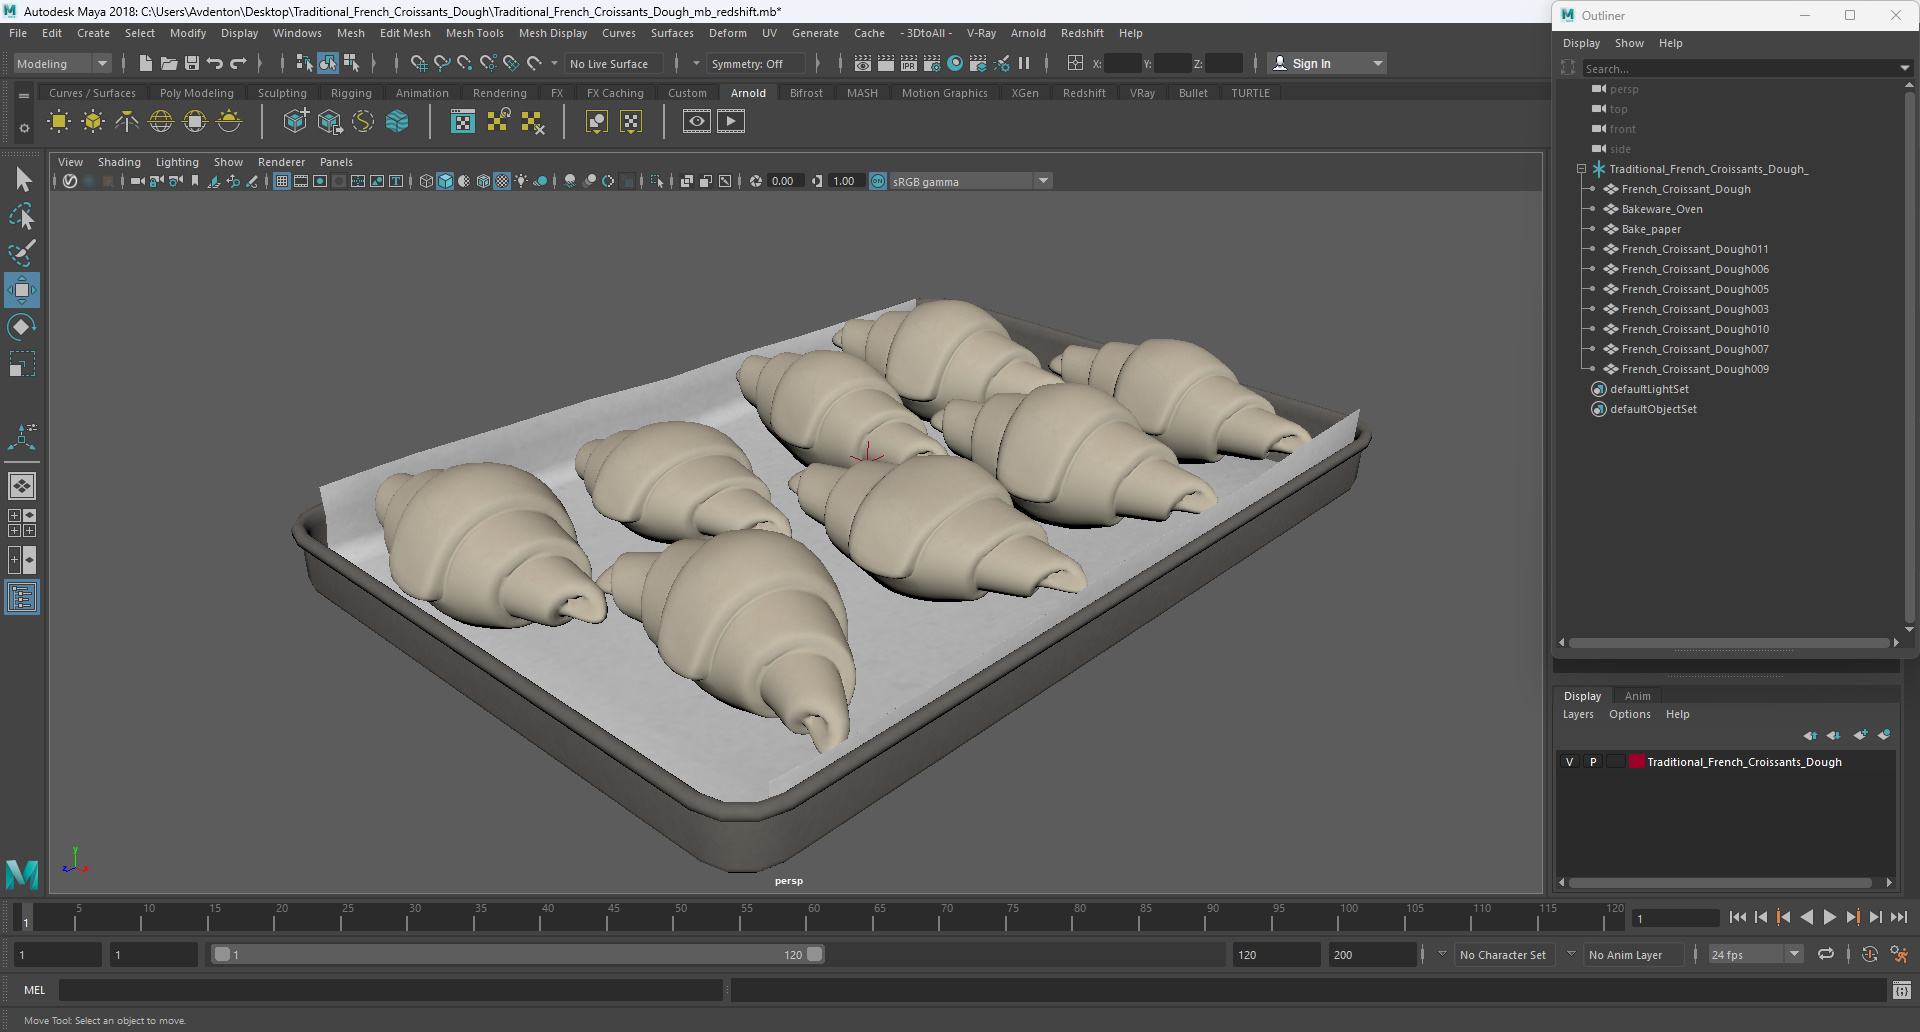The width and height of the screenshot is (1920, 1032).
Task: Switch to single pane layout icon
Action: tap(22, 486)
